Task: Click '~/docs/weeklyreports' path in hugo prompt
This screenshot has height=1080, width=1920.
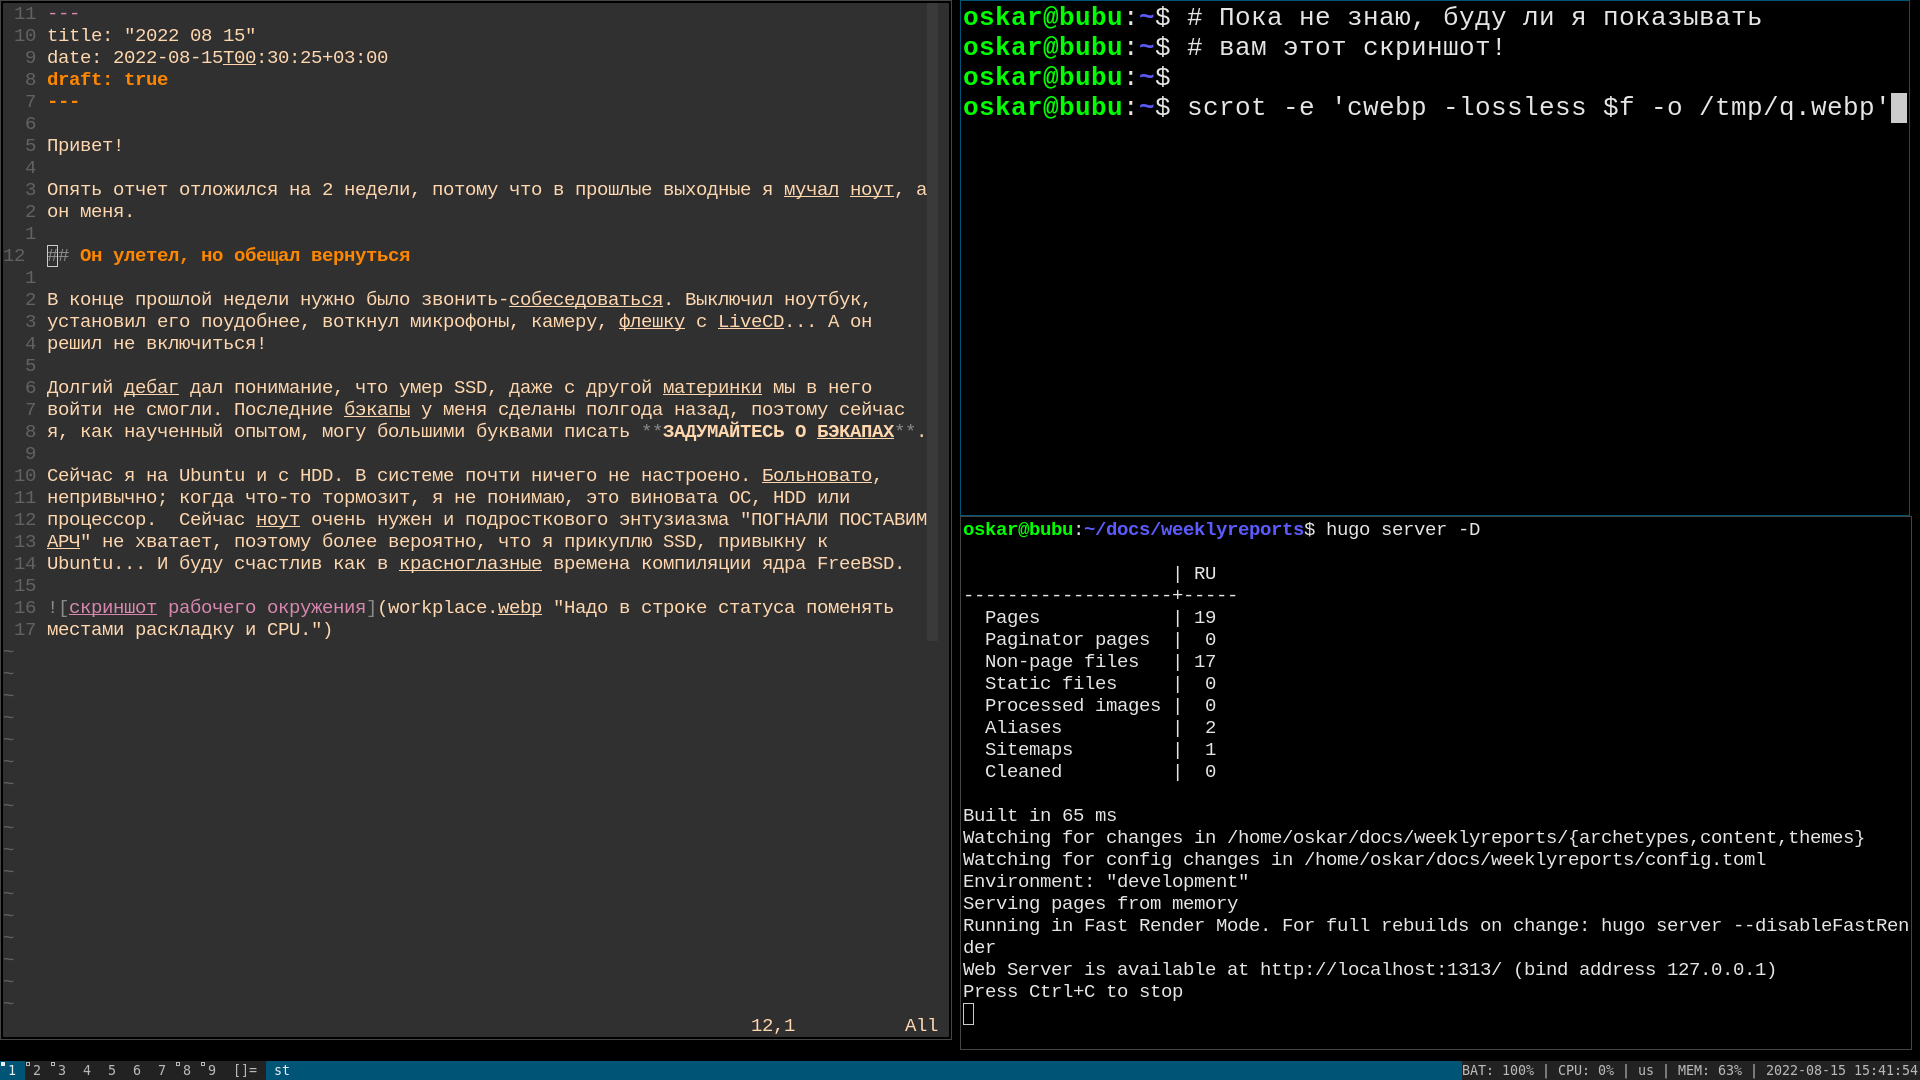Action: pos(1194,530)
